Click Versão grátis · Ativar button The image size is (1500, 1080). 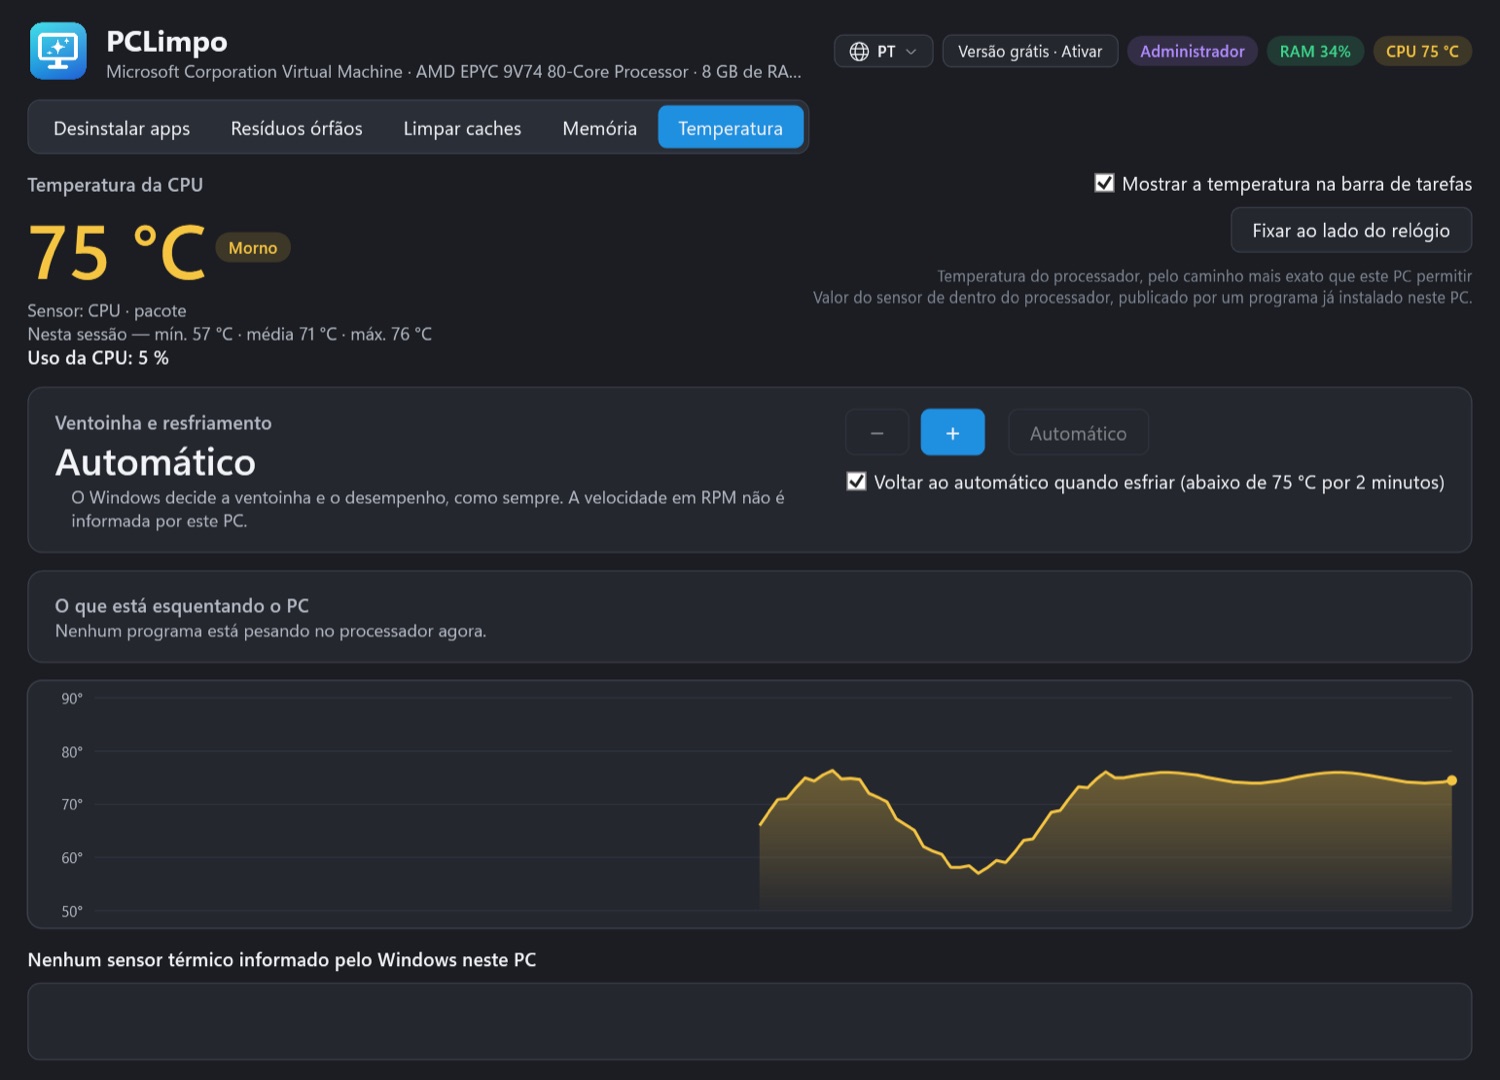[x=1030, y=51]
